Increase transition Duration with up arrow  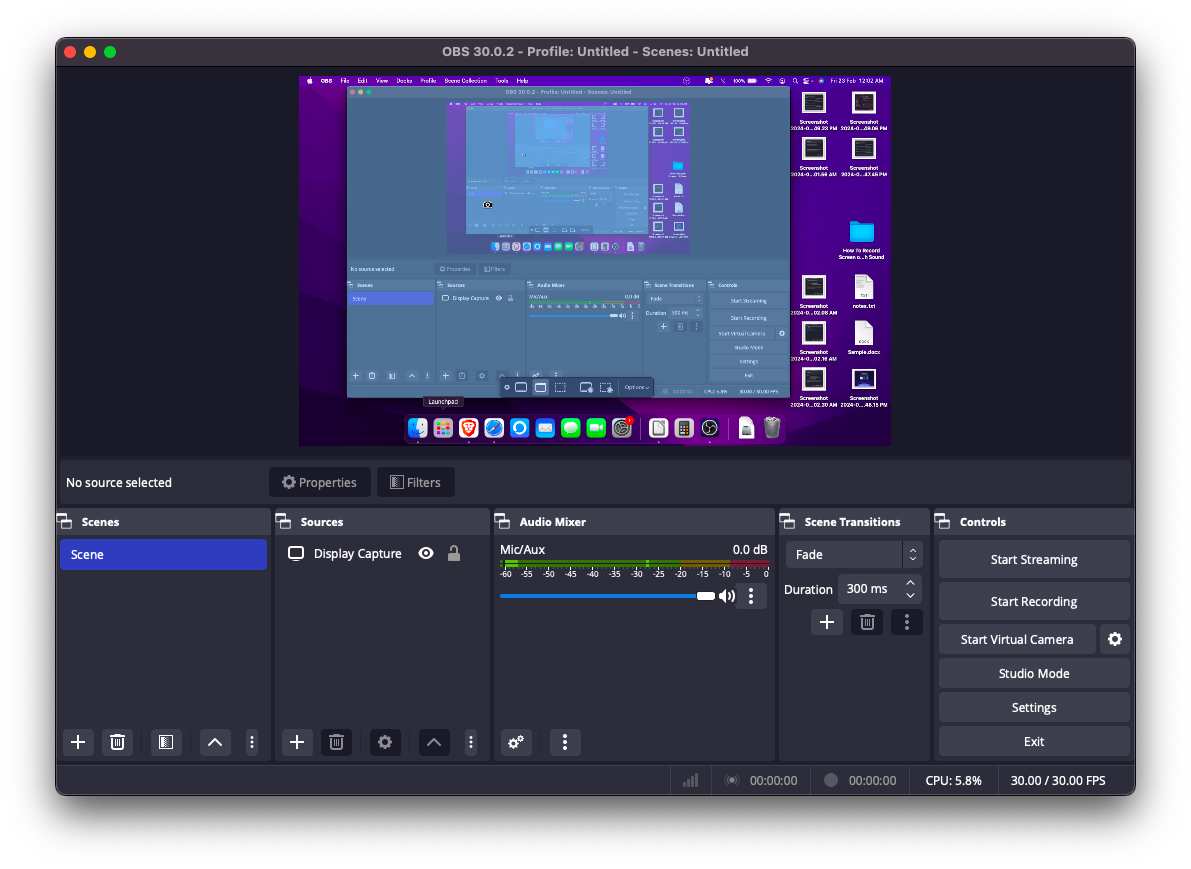click(x=910, y=583)
